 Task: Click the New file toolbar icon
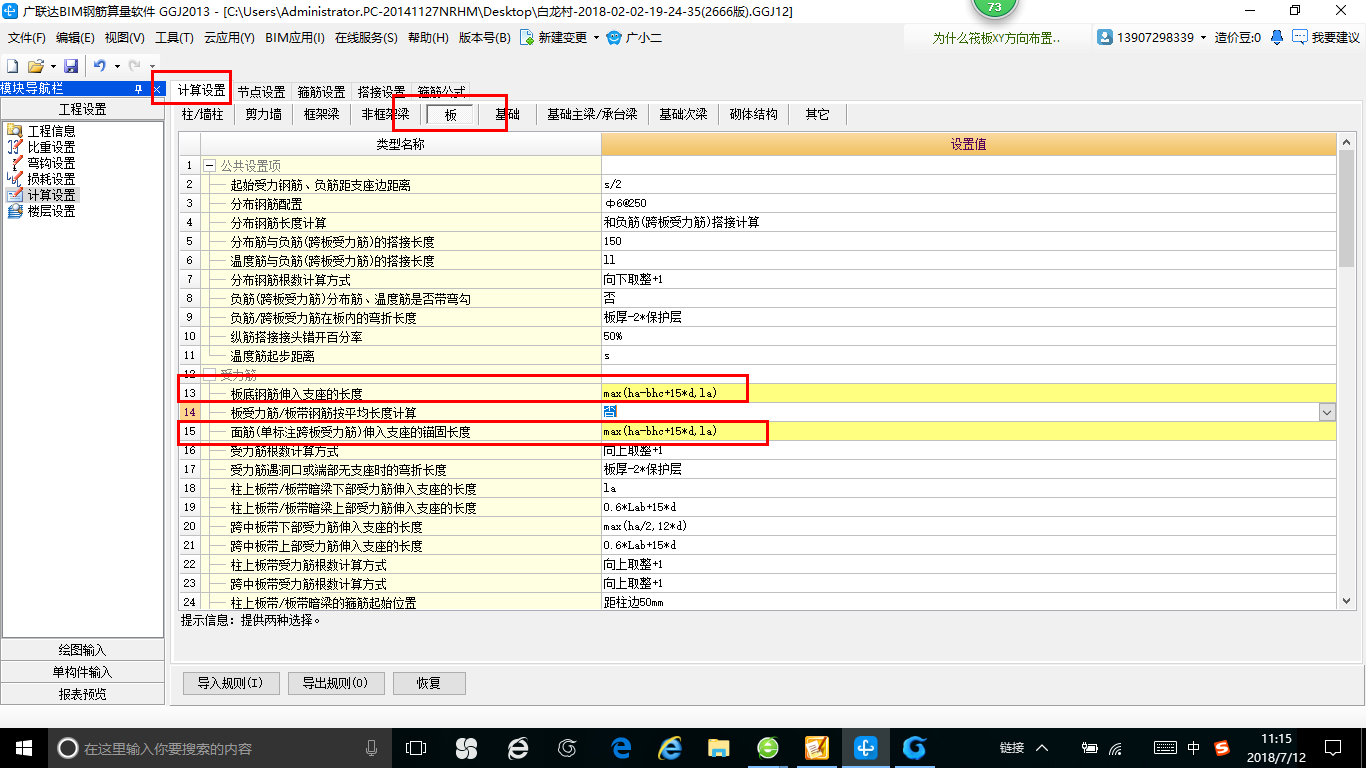pos(12,65)
